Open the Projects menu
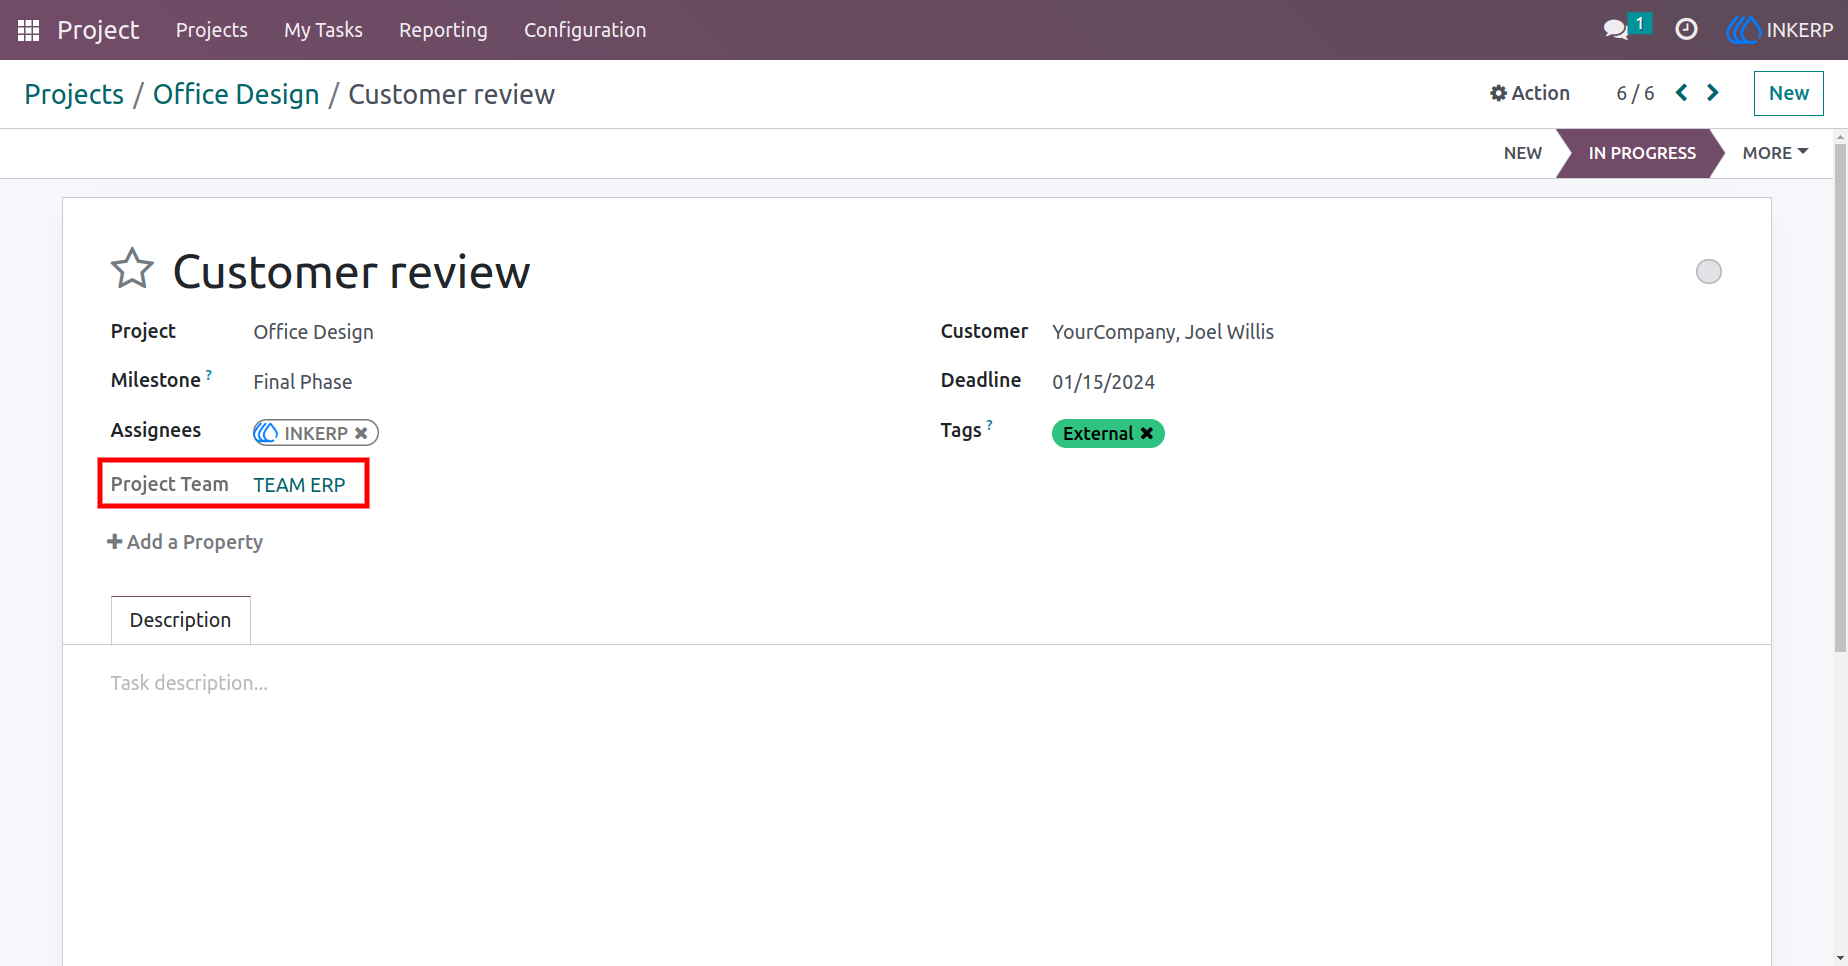The height and width of the screenshot is (966, 1848). coord(212,30)
